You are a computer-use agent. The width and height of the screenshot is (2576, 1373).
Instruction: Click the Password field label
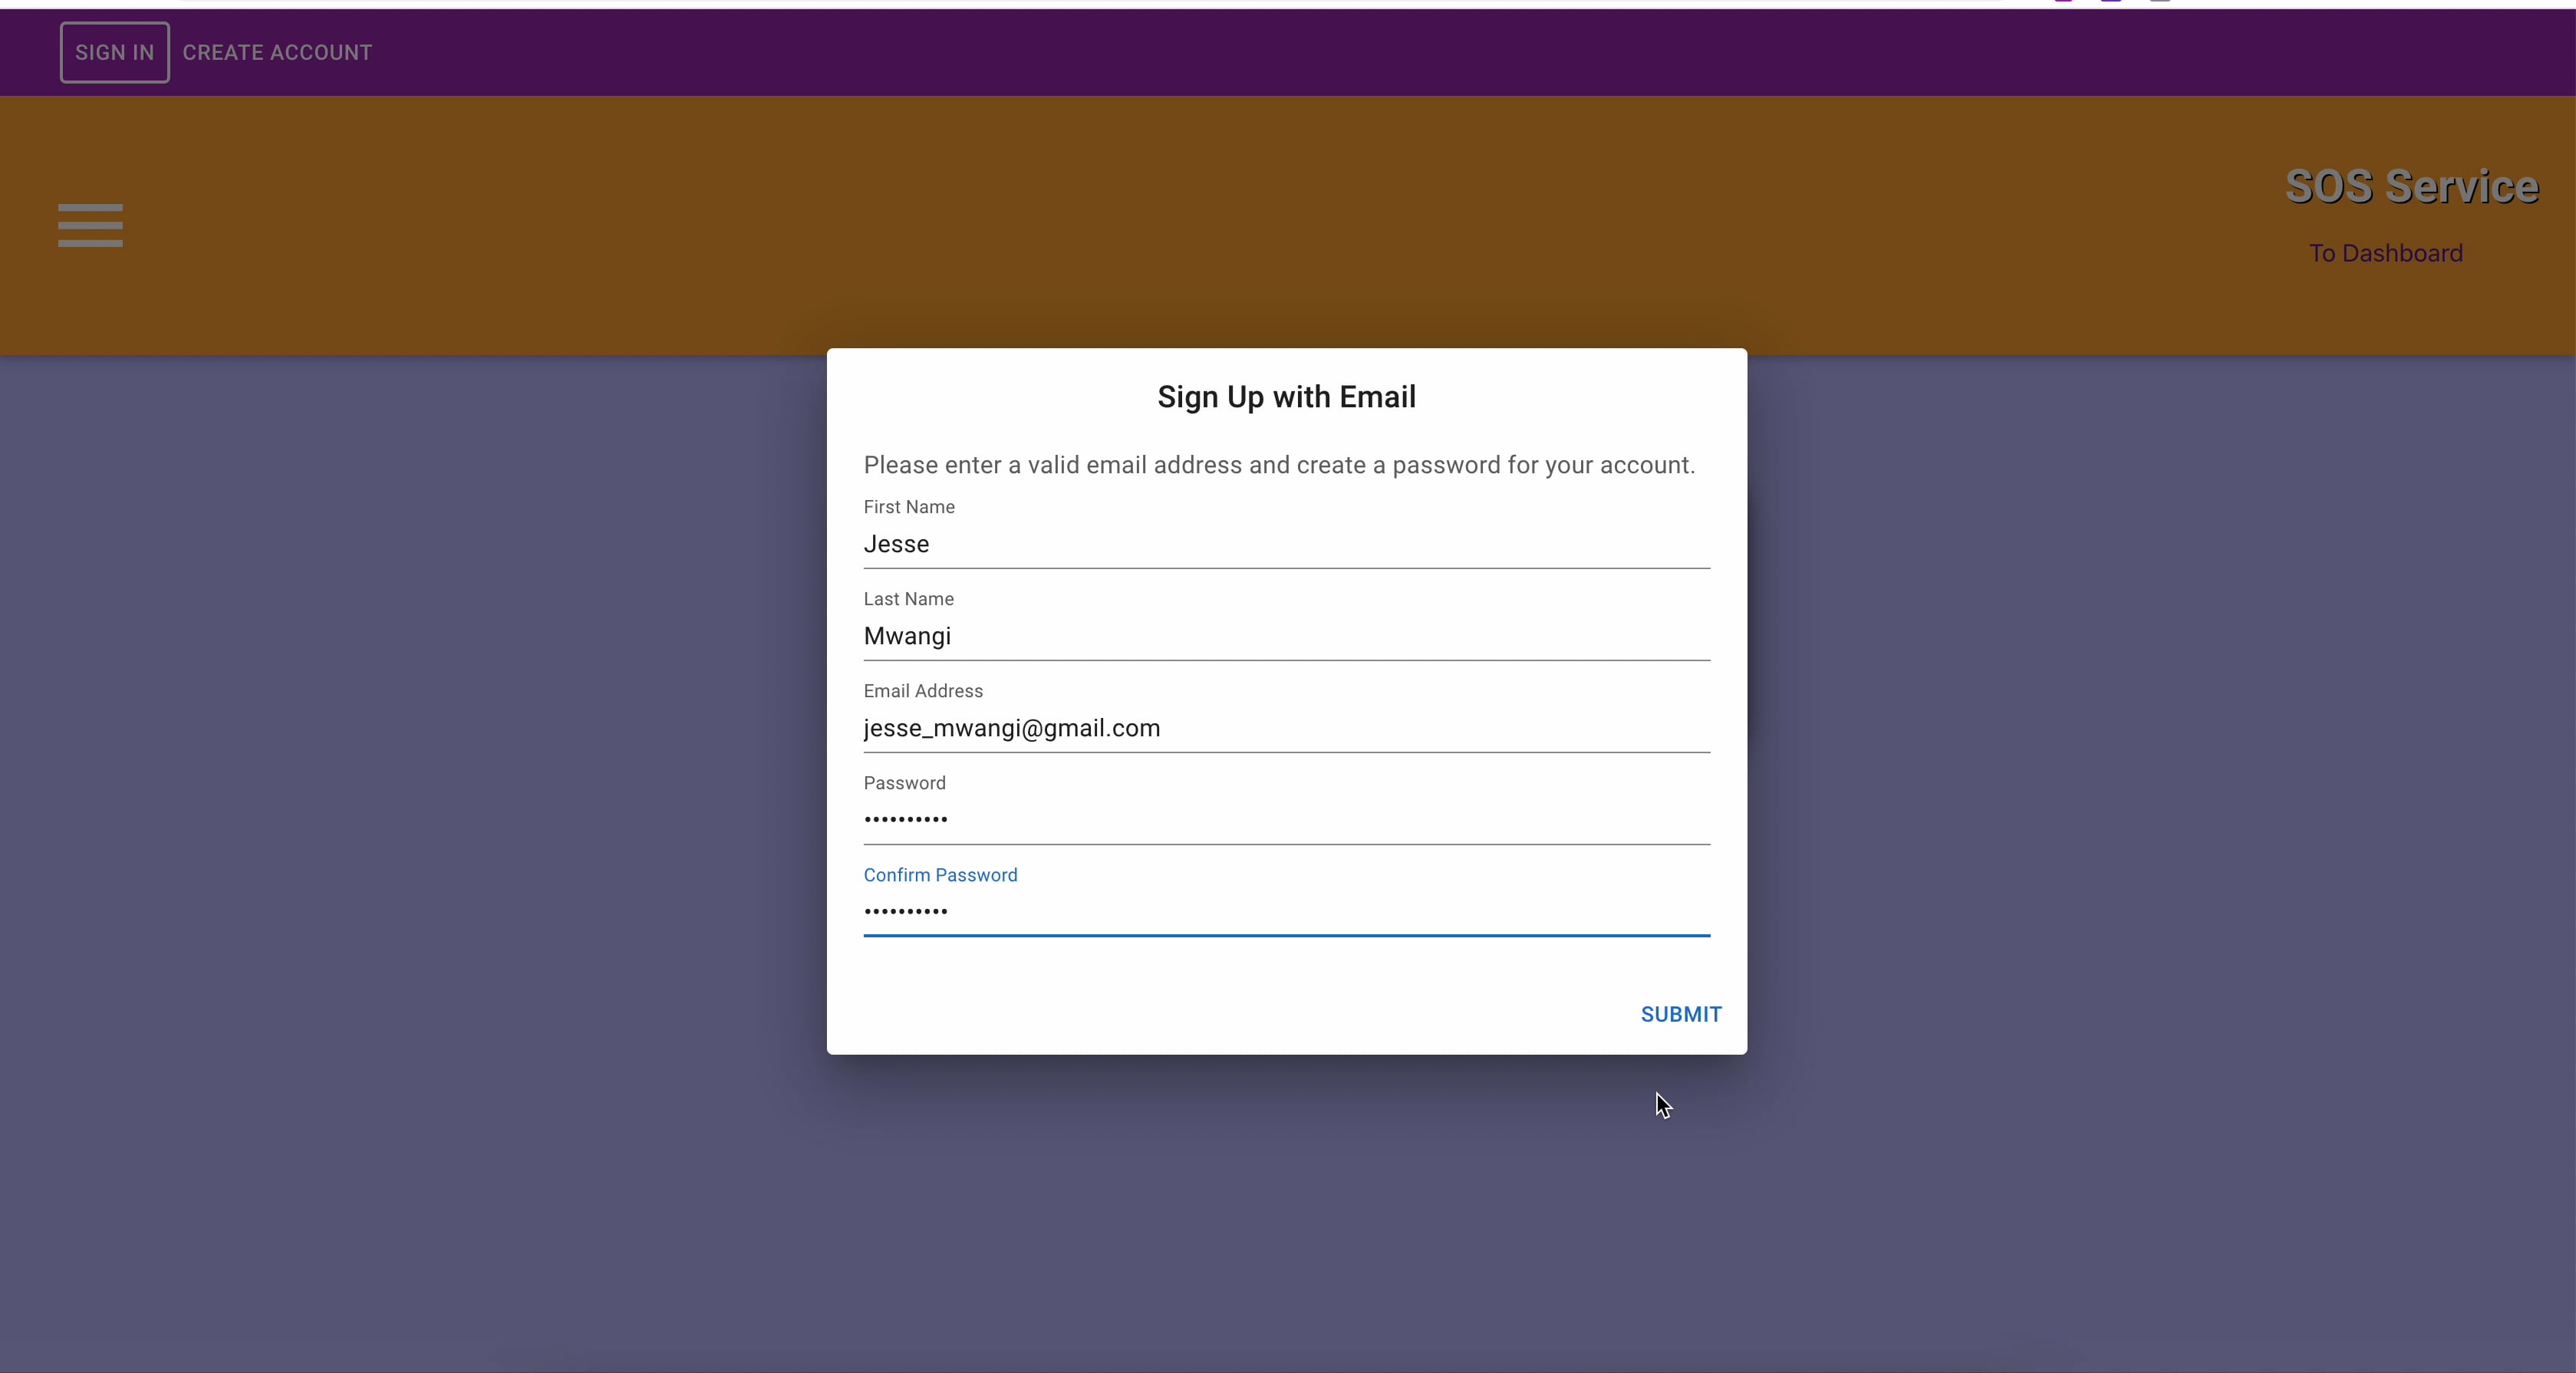tap(904, 783)
